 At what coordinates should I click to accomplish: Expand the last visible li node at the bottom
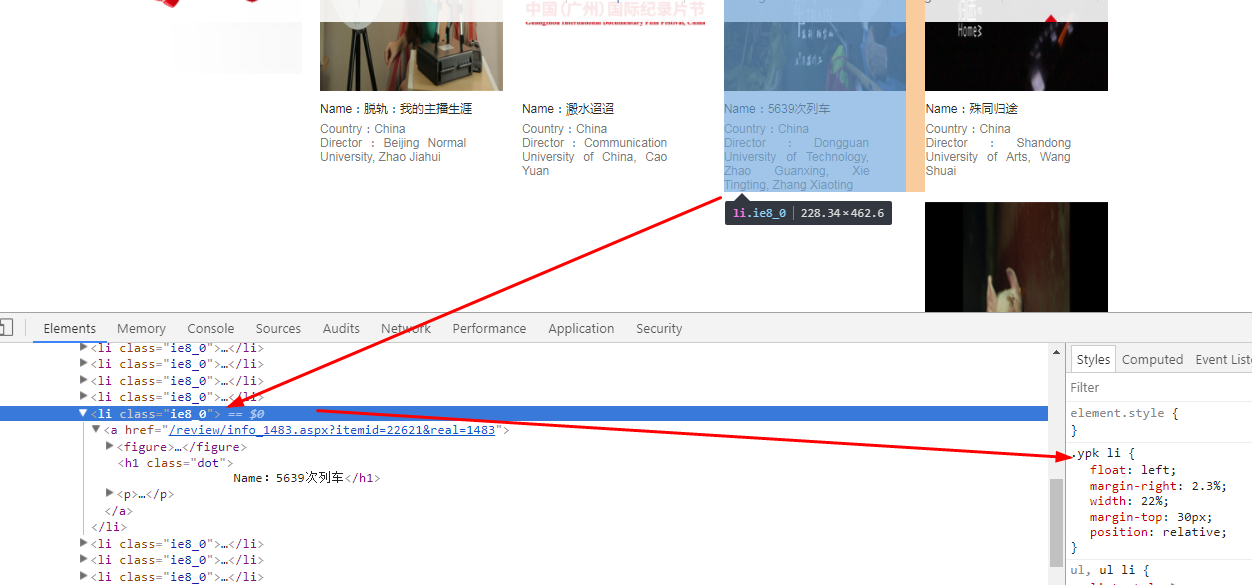(x=84, y=576)
